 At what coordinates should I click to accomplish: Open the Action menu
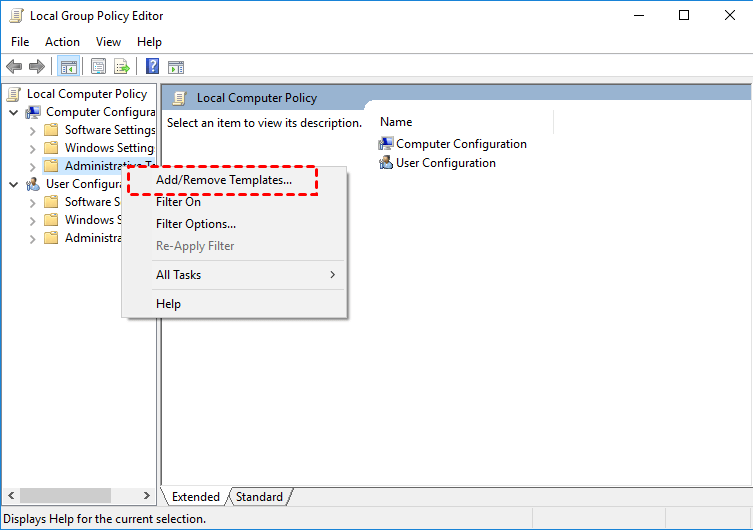(62, 42)
